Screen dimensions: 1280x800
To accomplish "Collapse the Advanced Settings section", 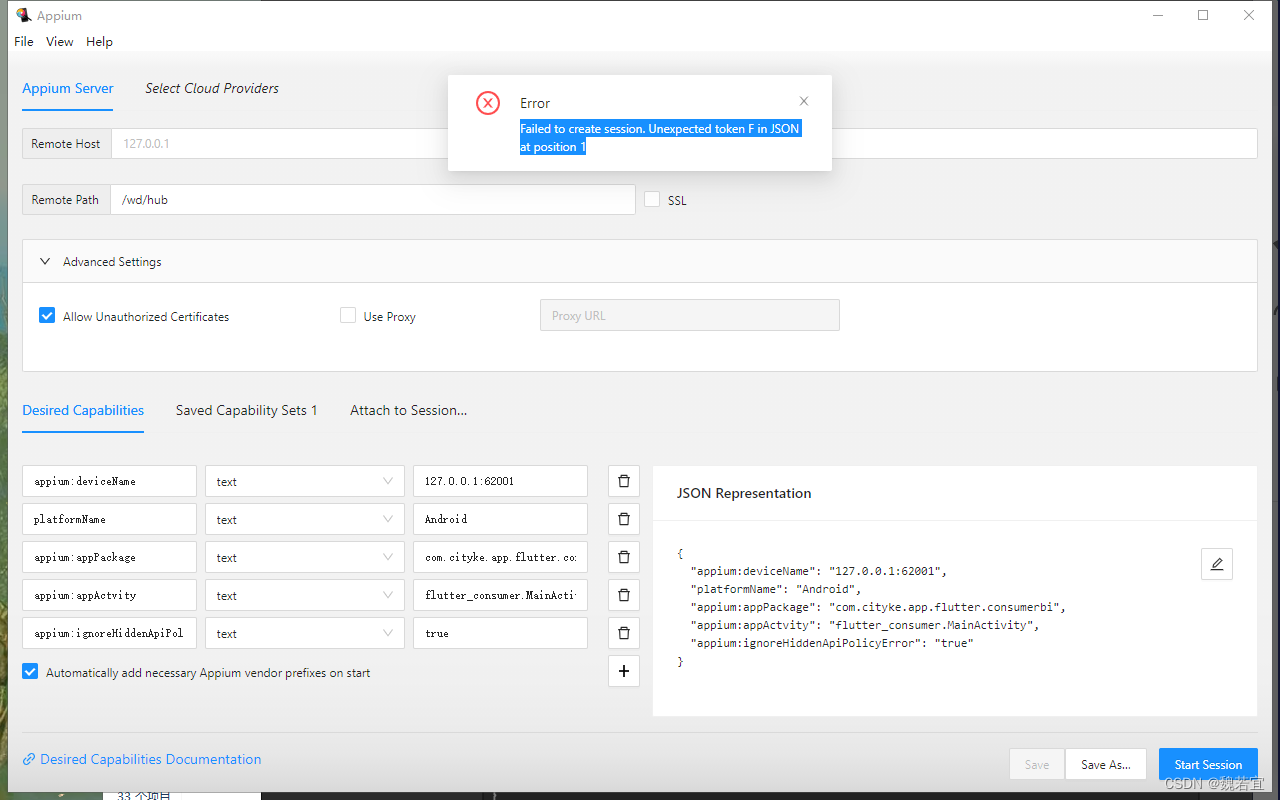I will coord(44,261).
